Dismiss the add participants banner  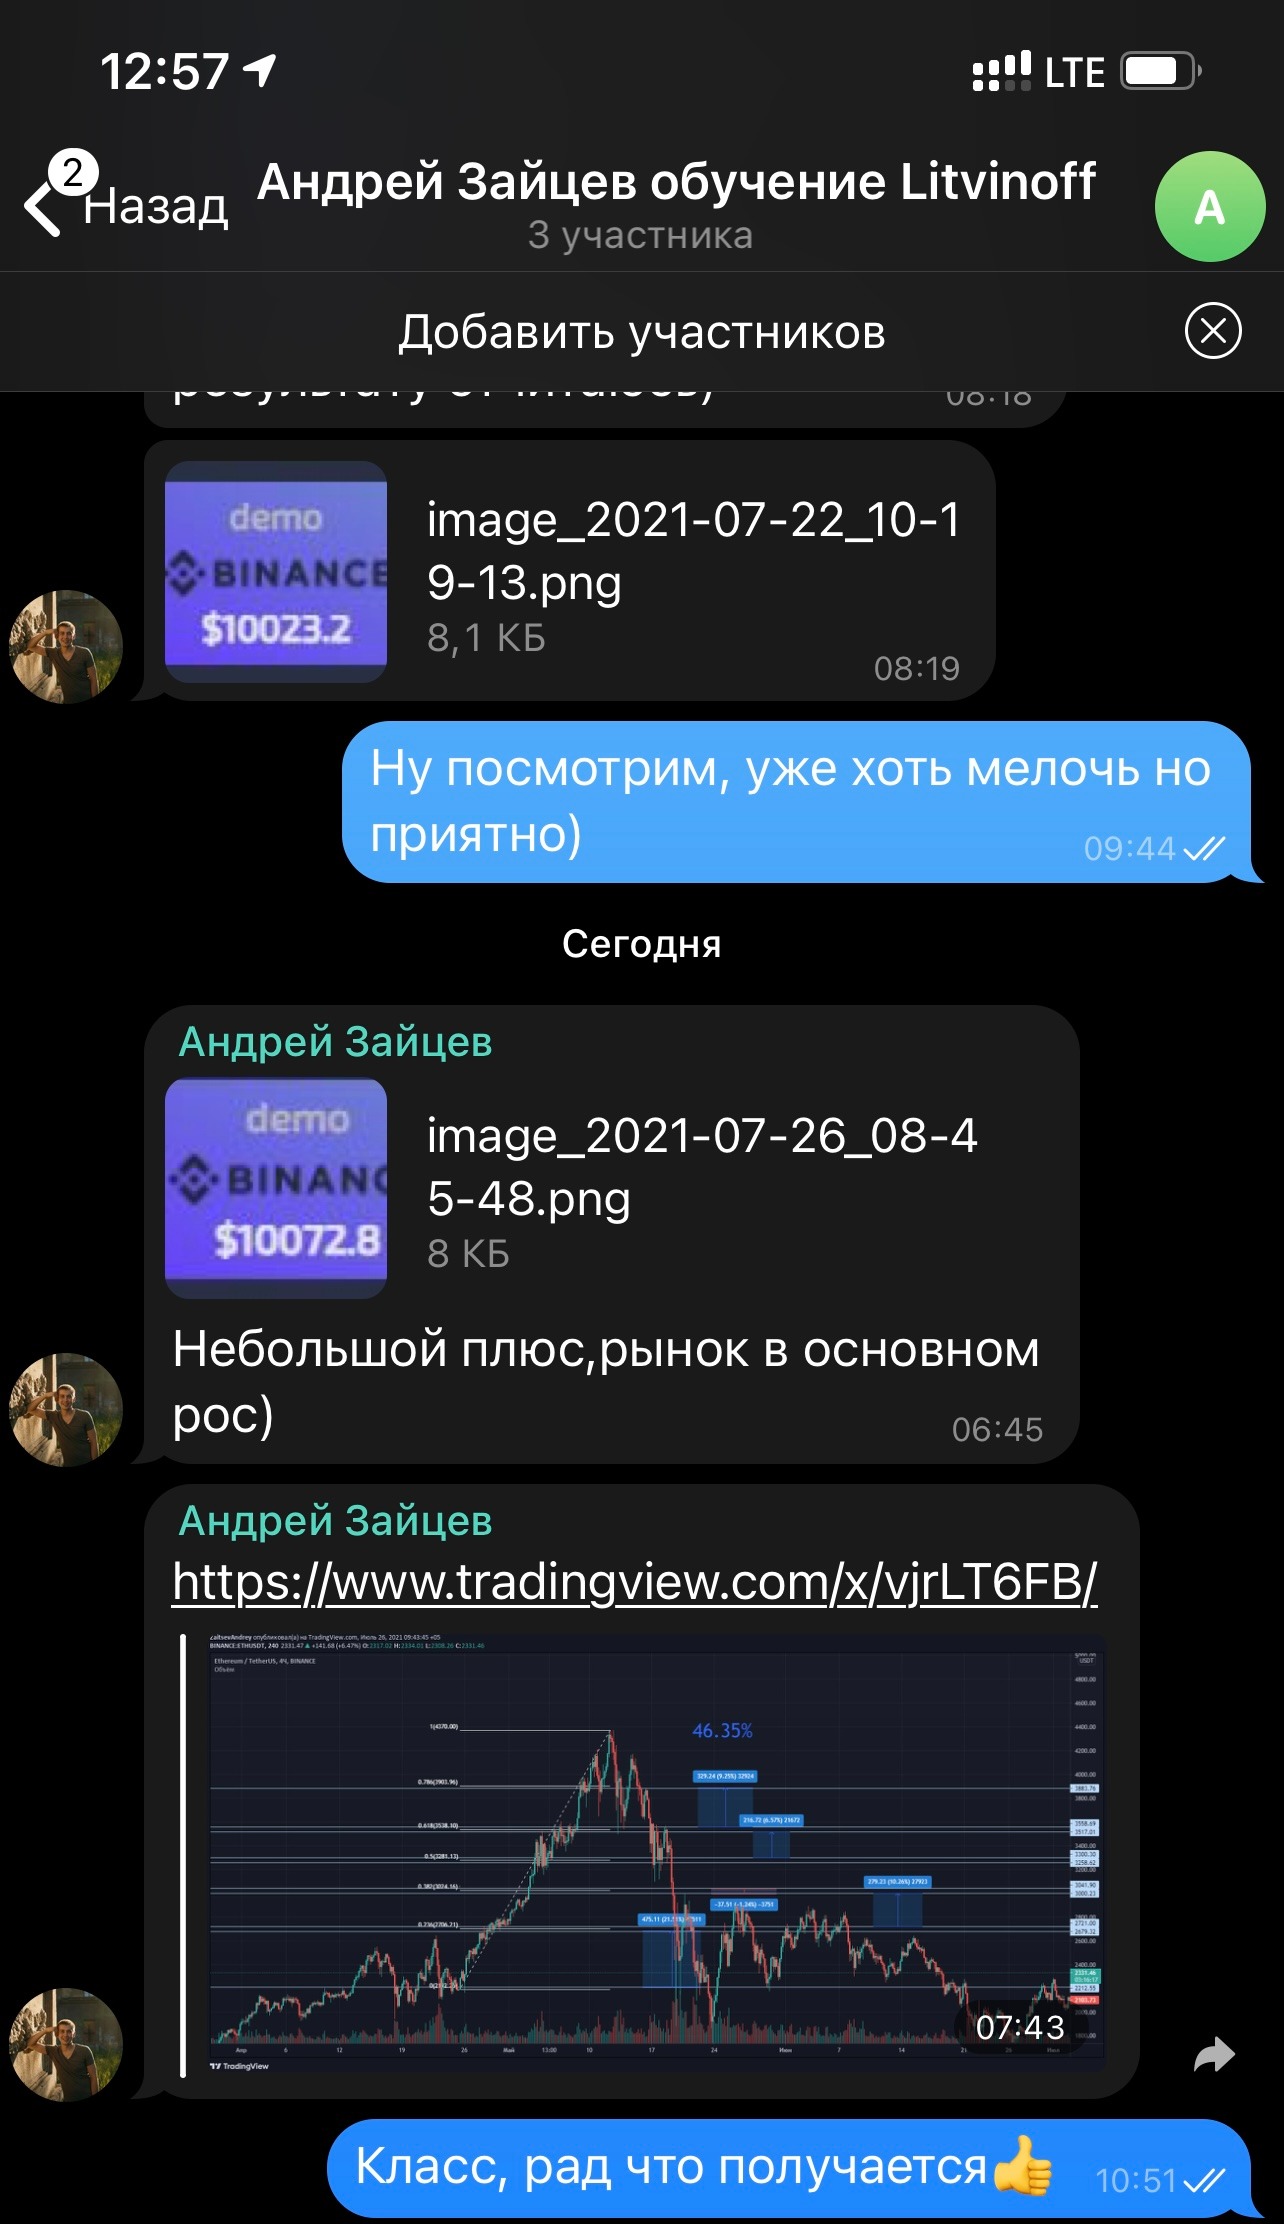coord(1213,331)
